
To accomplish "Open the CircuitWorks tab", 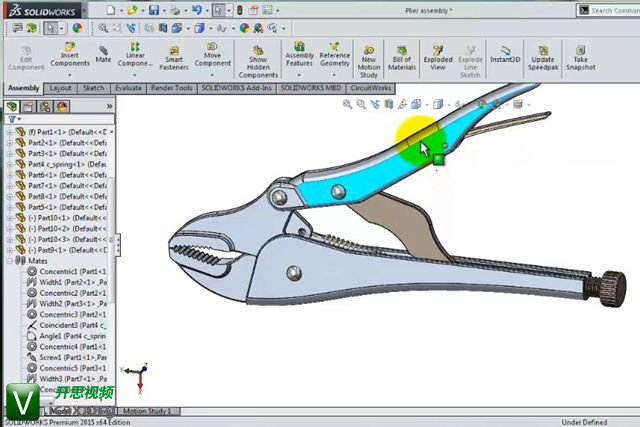I will tap(371, 88).
